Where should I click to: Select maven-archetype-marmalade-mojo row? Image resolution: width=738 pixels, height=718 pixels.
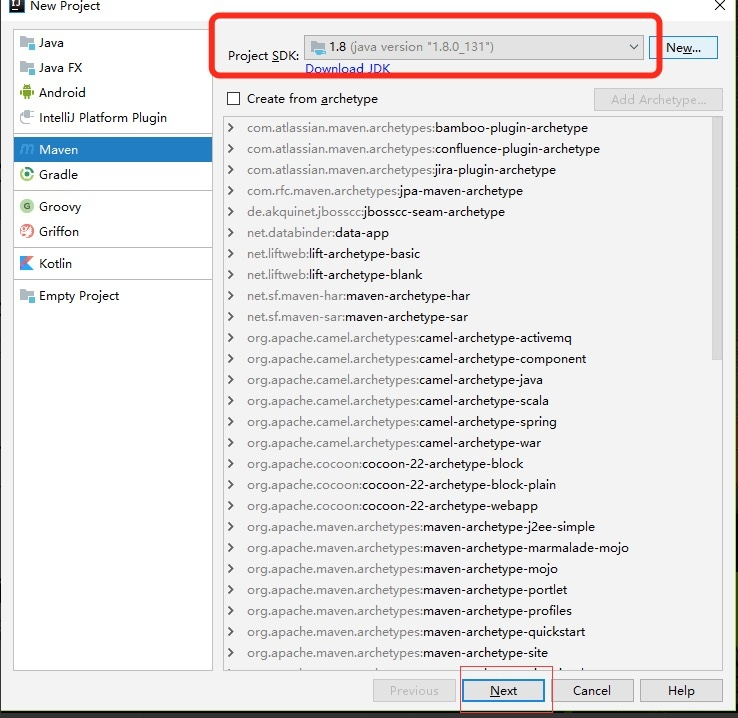467,548
